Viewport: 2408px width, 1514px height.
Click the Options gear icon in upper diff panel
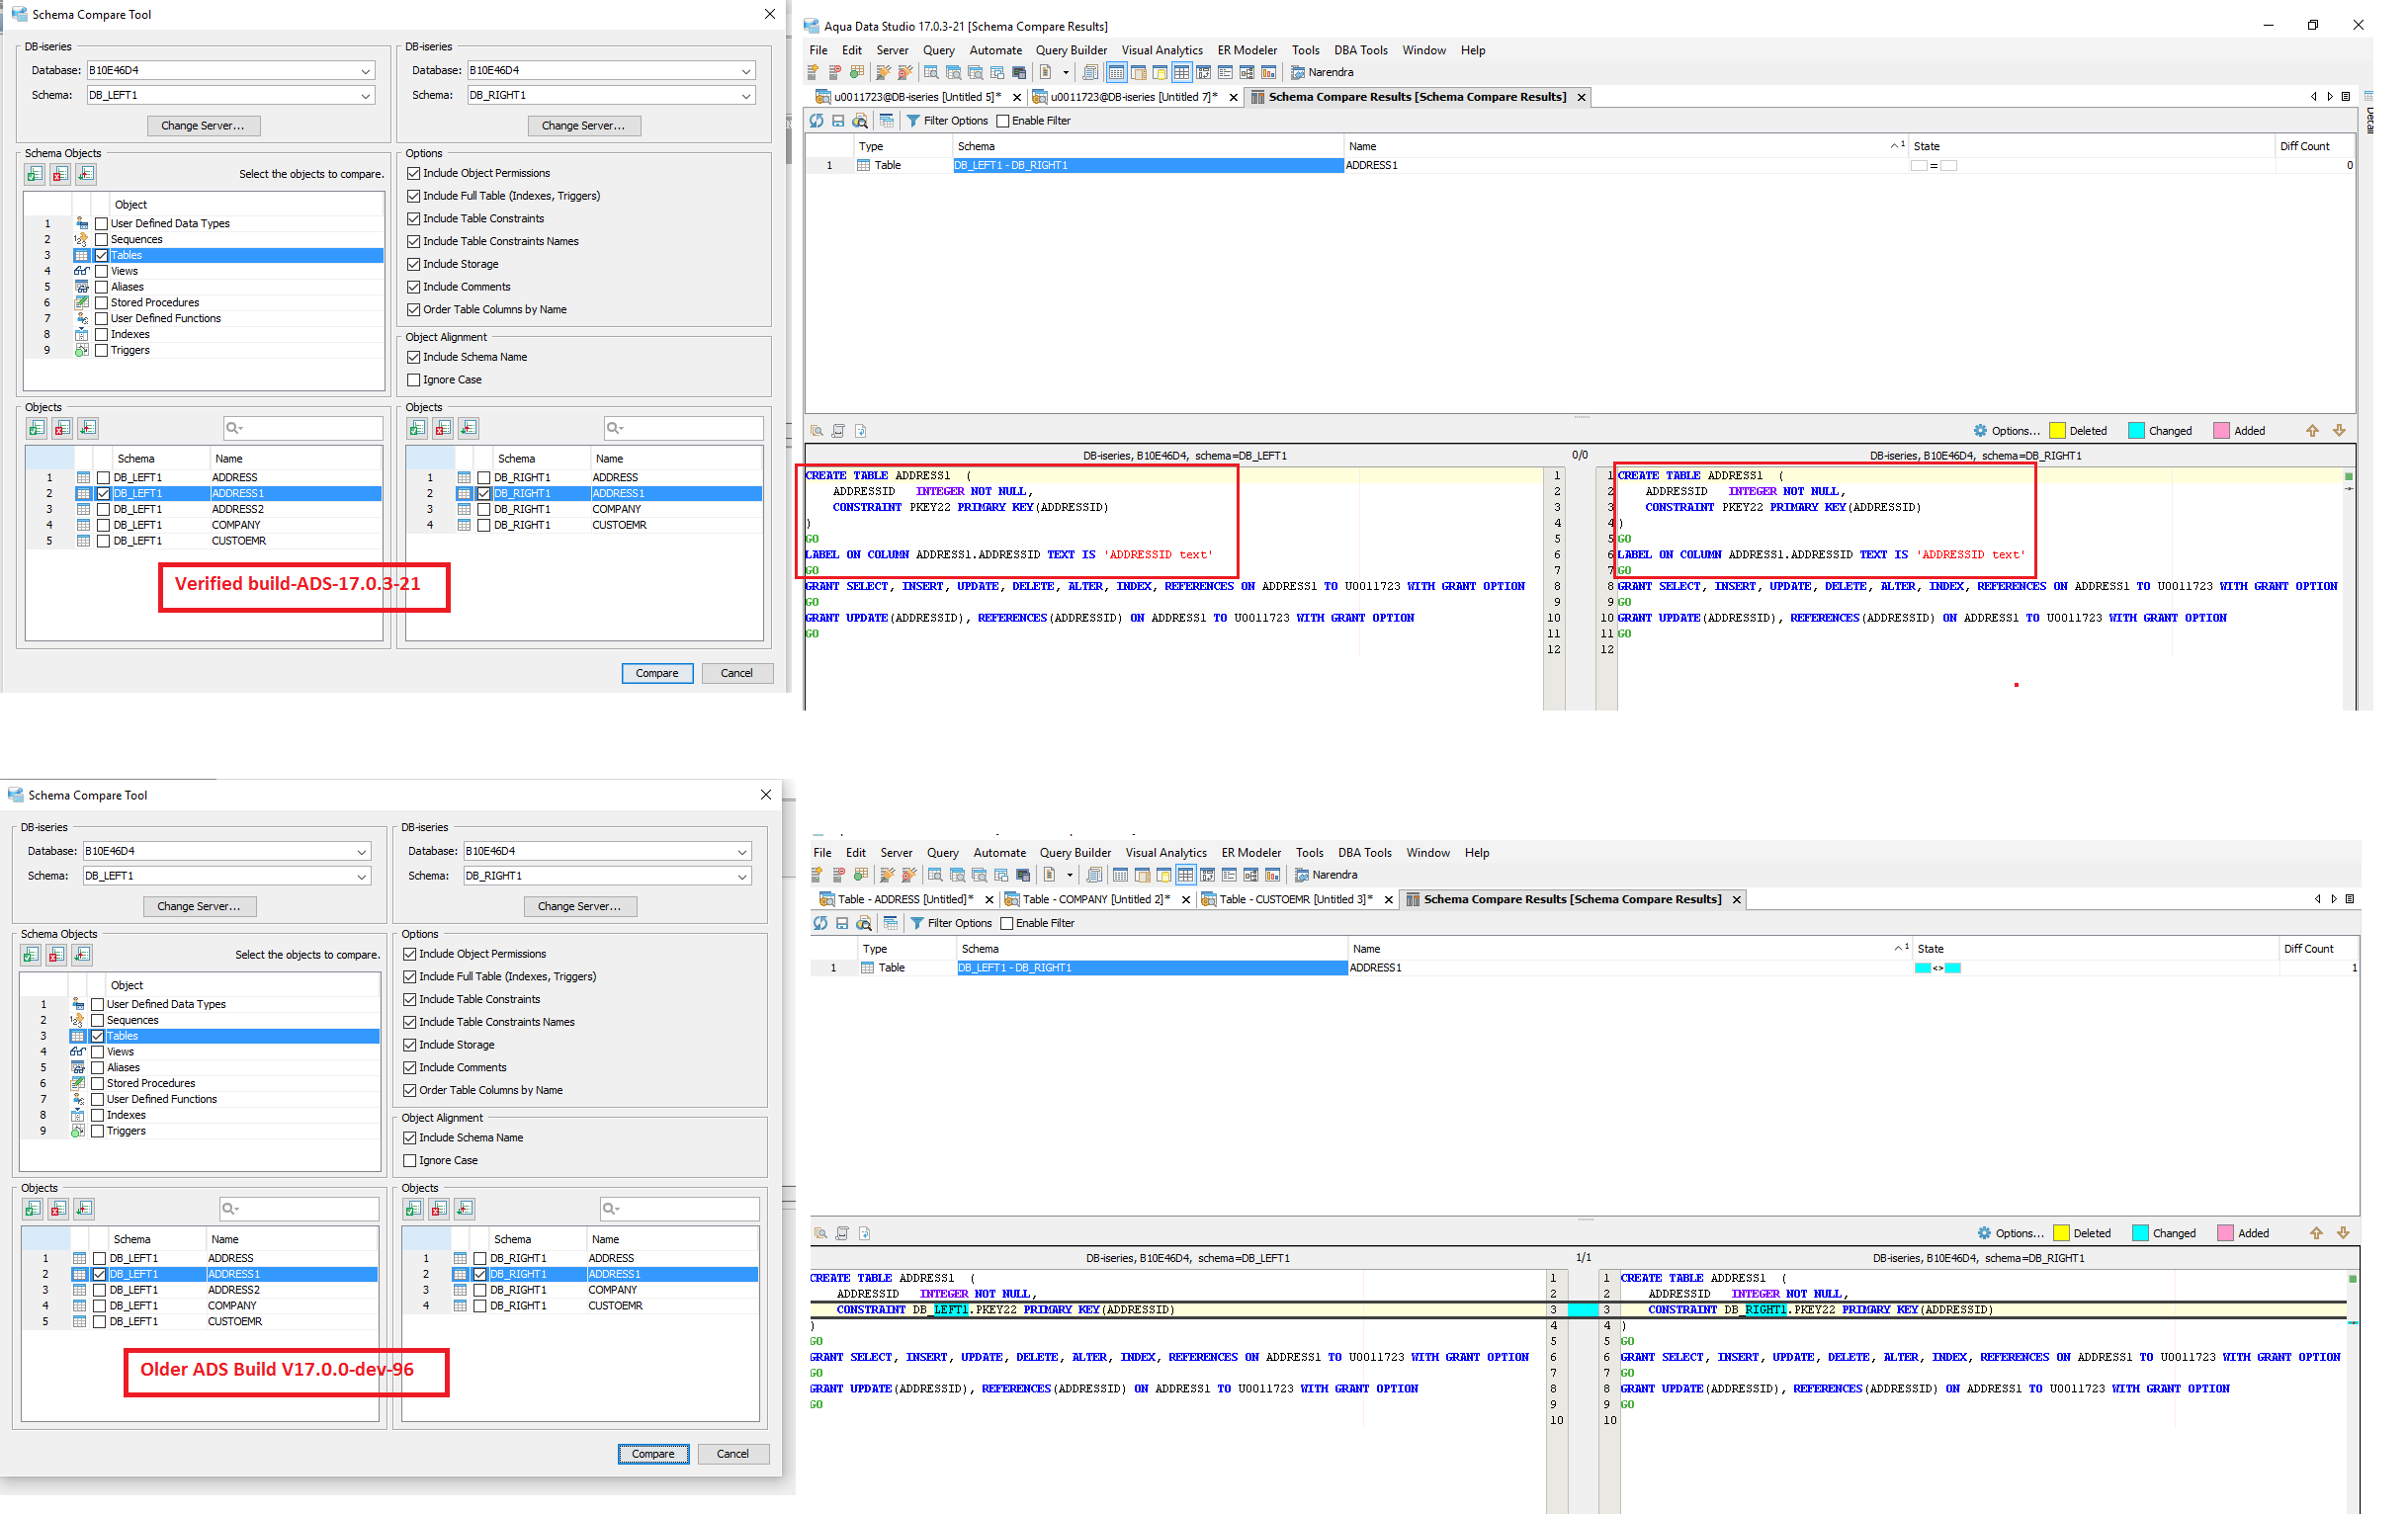1980,431
